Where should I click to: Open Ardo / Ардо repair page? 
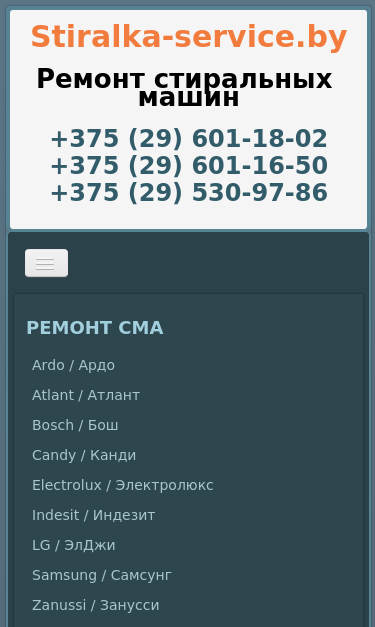click(x=74, y=365)
